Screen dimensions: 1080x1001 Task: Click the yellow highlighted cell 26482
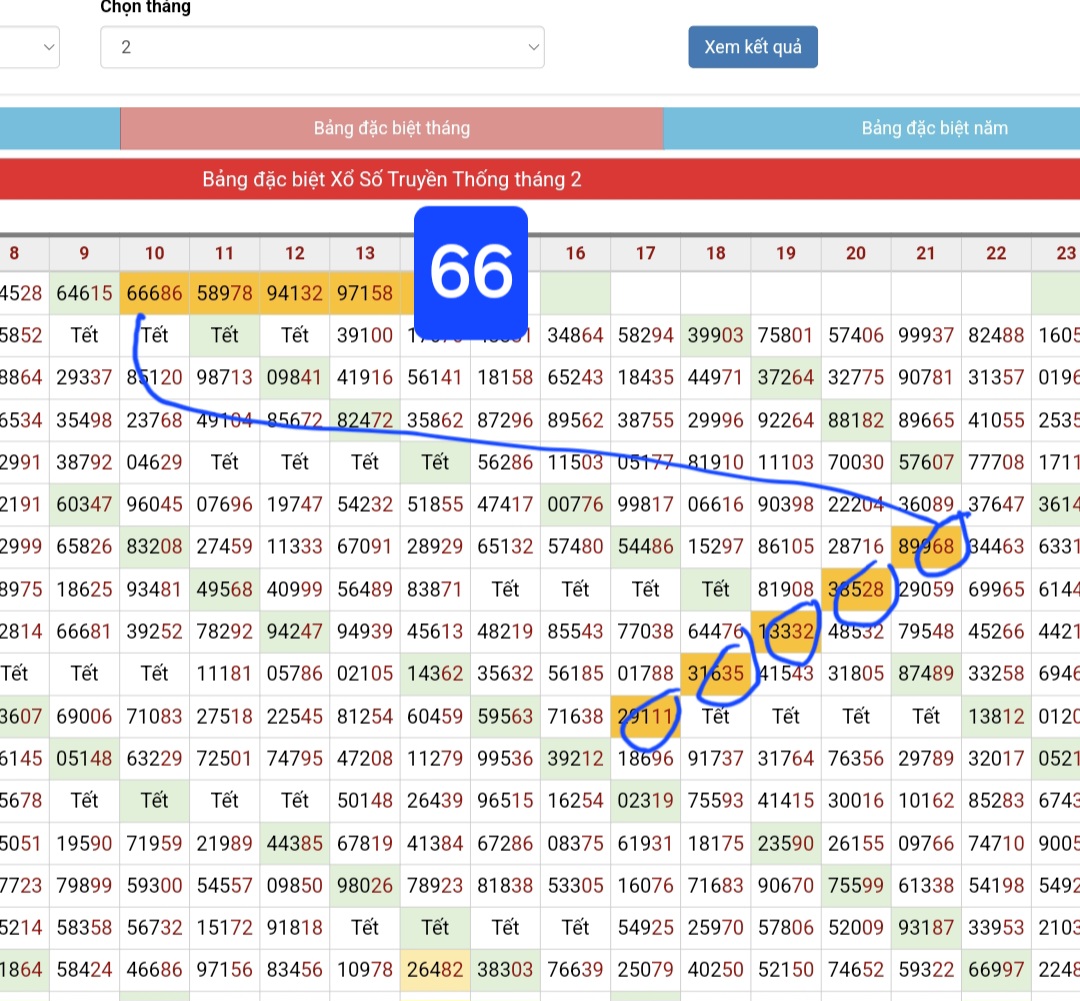tap(435, 969)
